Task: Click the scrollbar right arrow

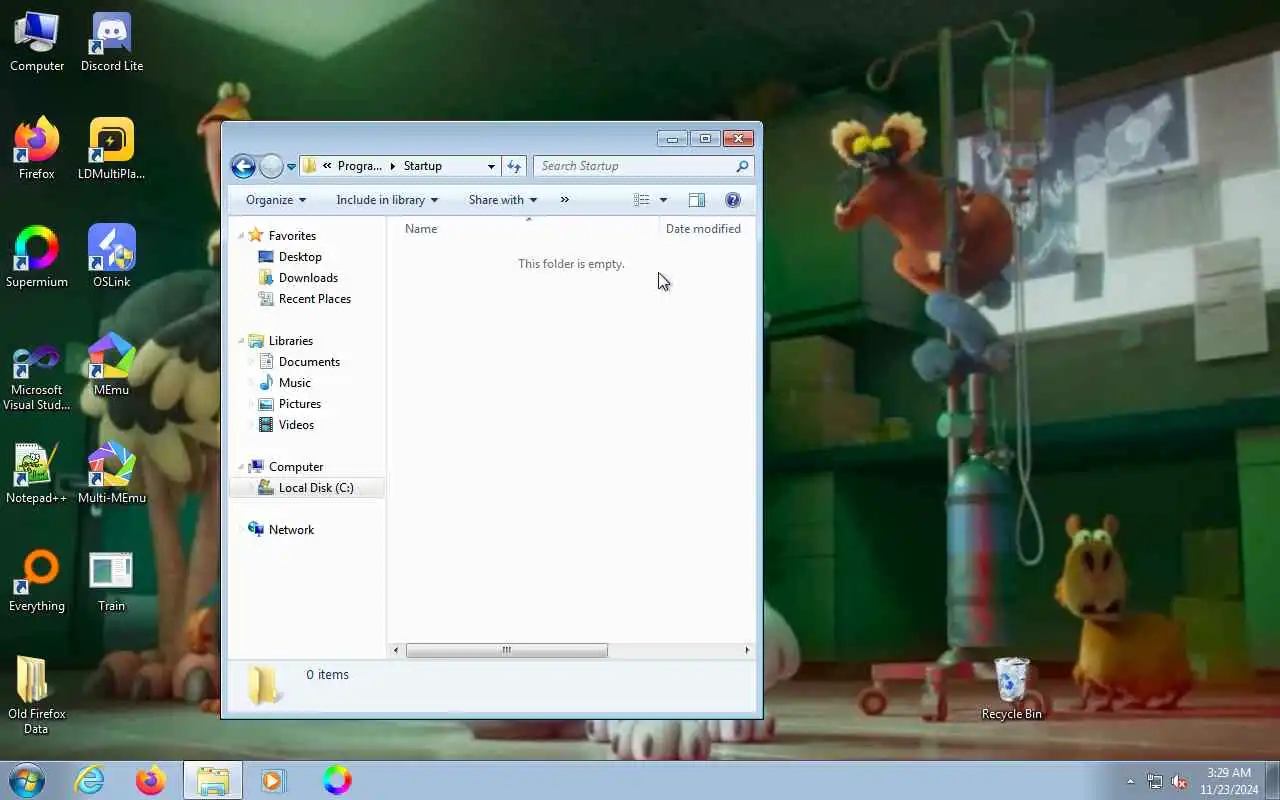Action: click(747, 650)
